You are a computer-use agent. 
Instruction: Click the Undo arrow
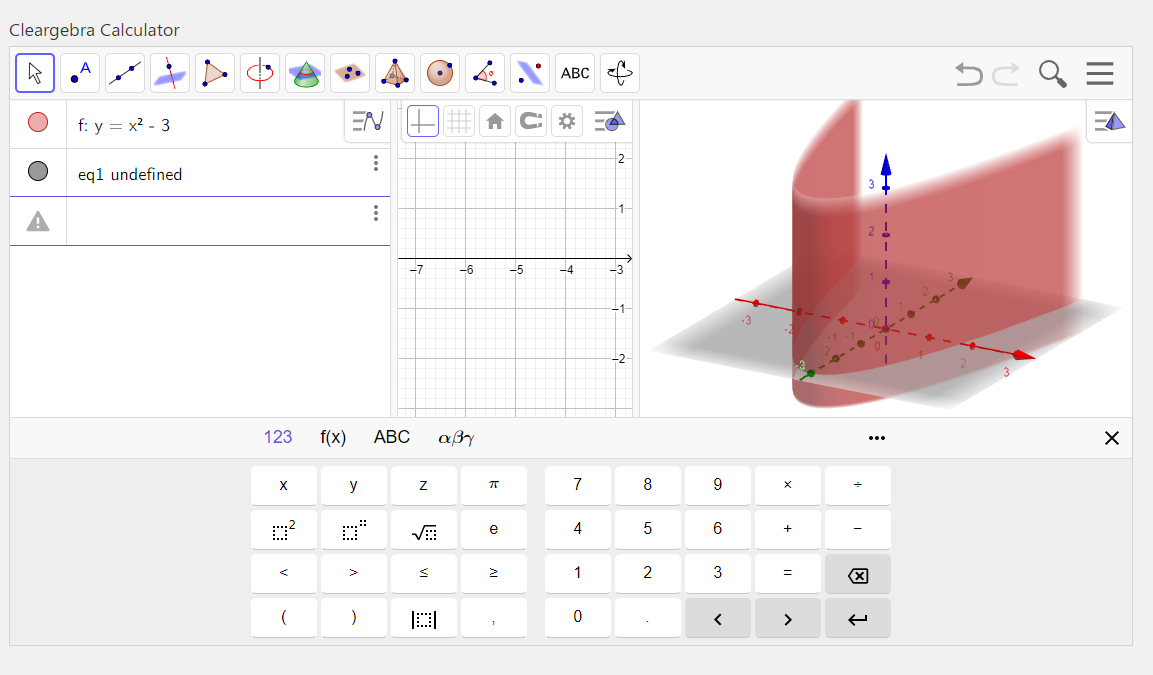tap(968, 74)
